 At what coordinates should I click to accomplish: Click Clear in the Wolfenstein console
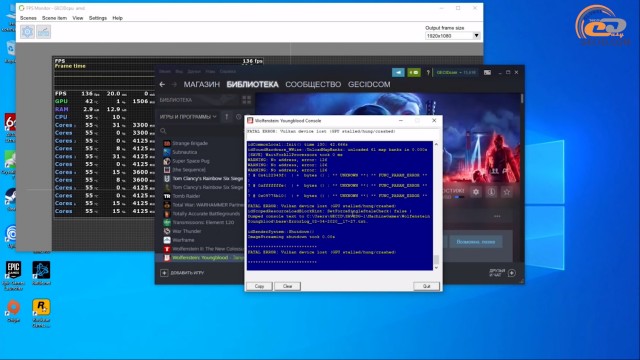(x=287, y=286)
